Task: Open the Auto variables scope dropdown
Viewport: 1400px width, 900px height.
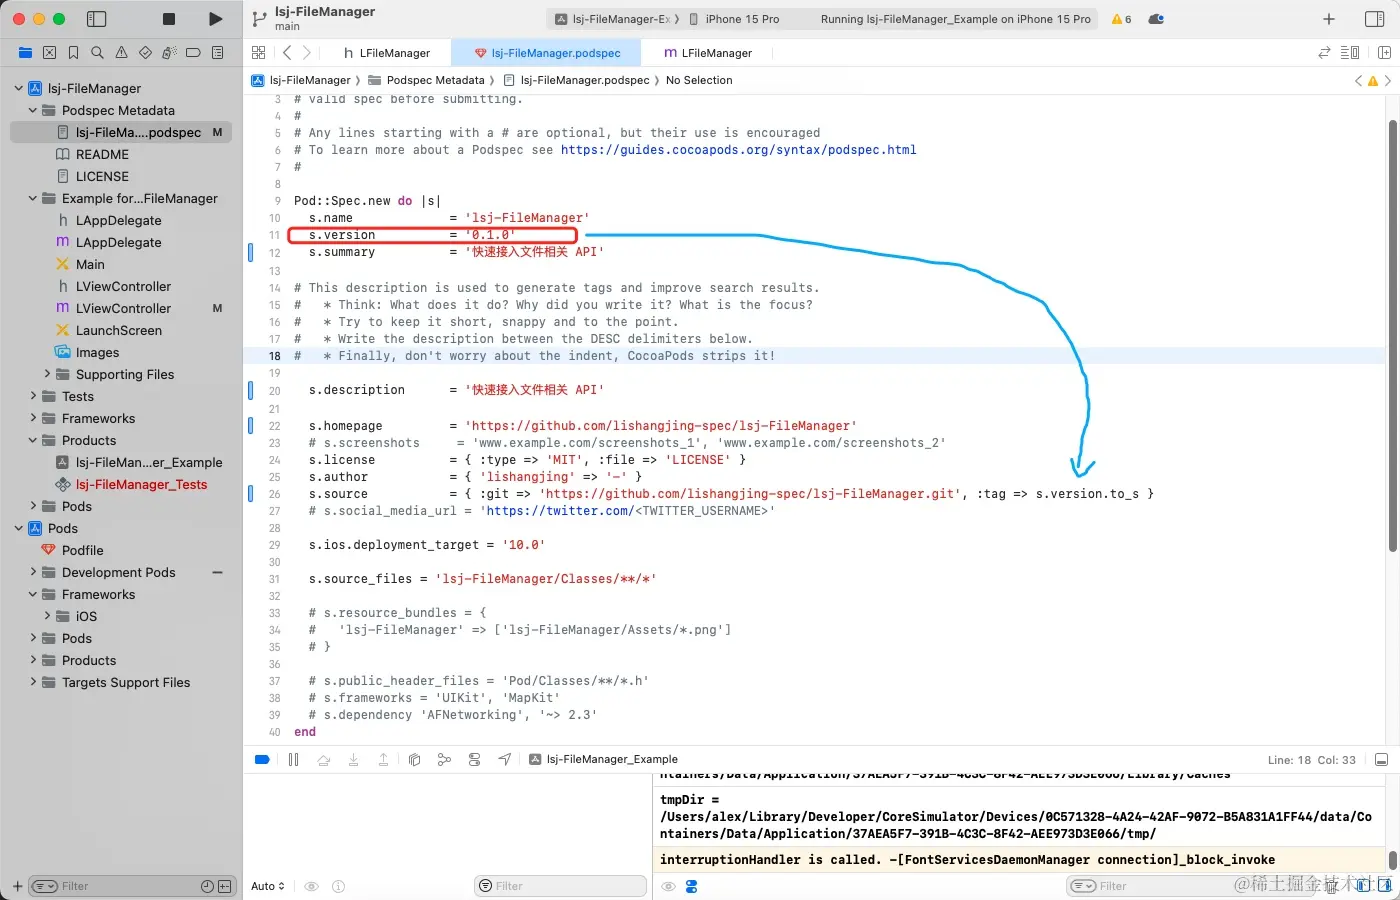Action: [268, 886]
